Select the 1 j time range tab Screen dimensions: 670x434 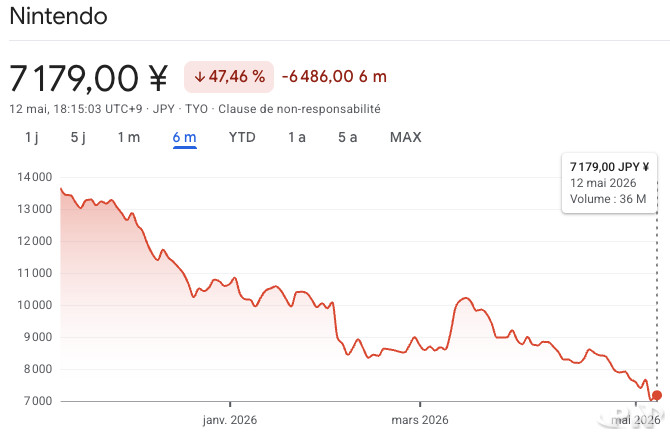click(31, 138)
